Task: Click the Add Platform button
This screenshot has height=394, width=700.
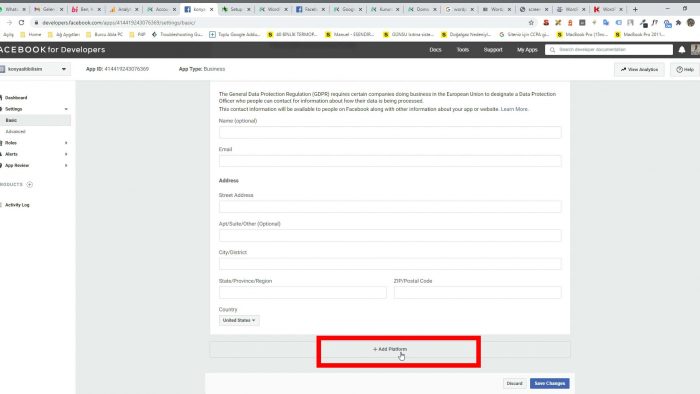Action: point(390,349)
